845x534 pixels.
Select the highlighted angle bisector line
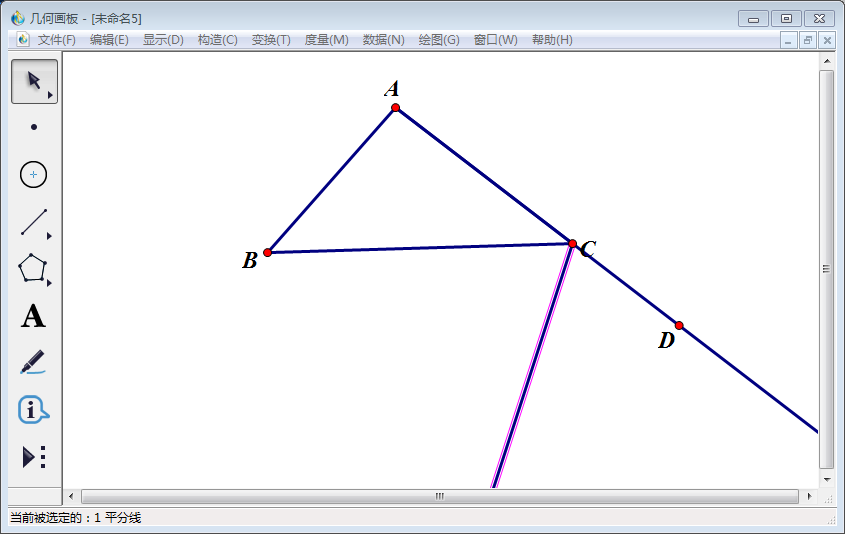click(532, 366)
